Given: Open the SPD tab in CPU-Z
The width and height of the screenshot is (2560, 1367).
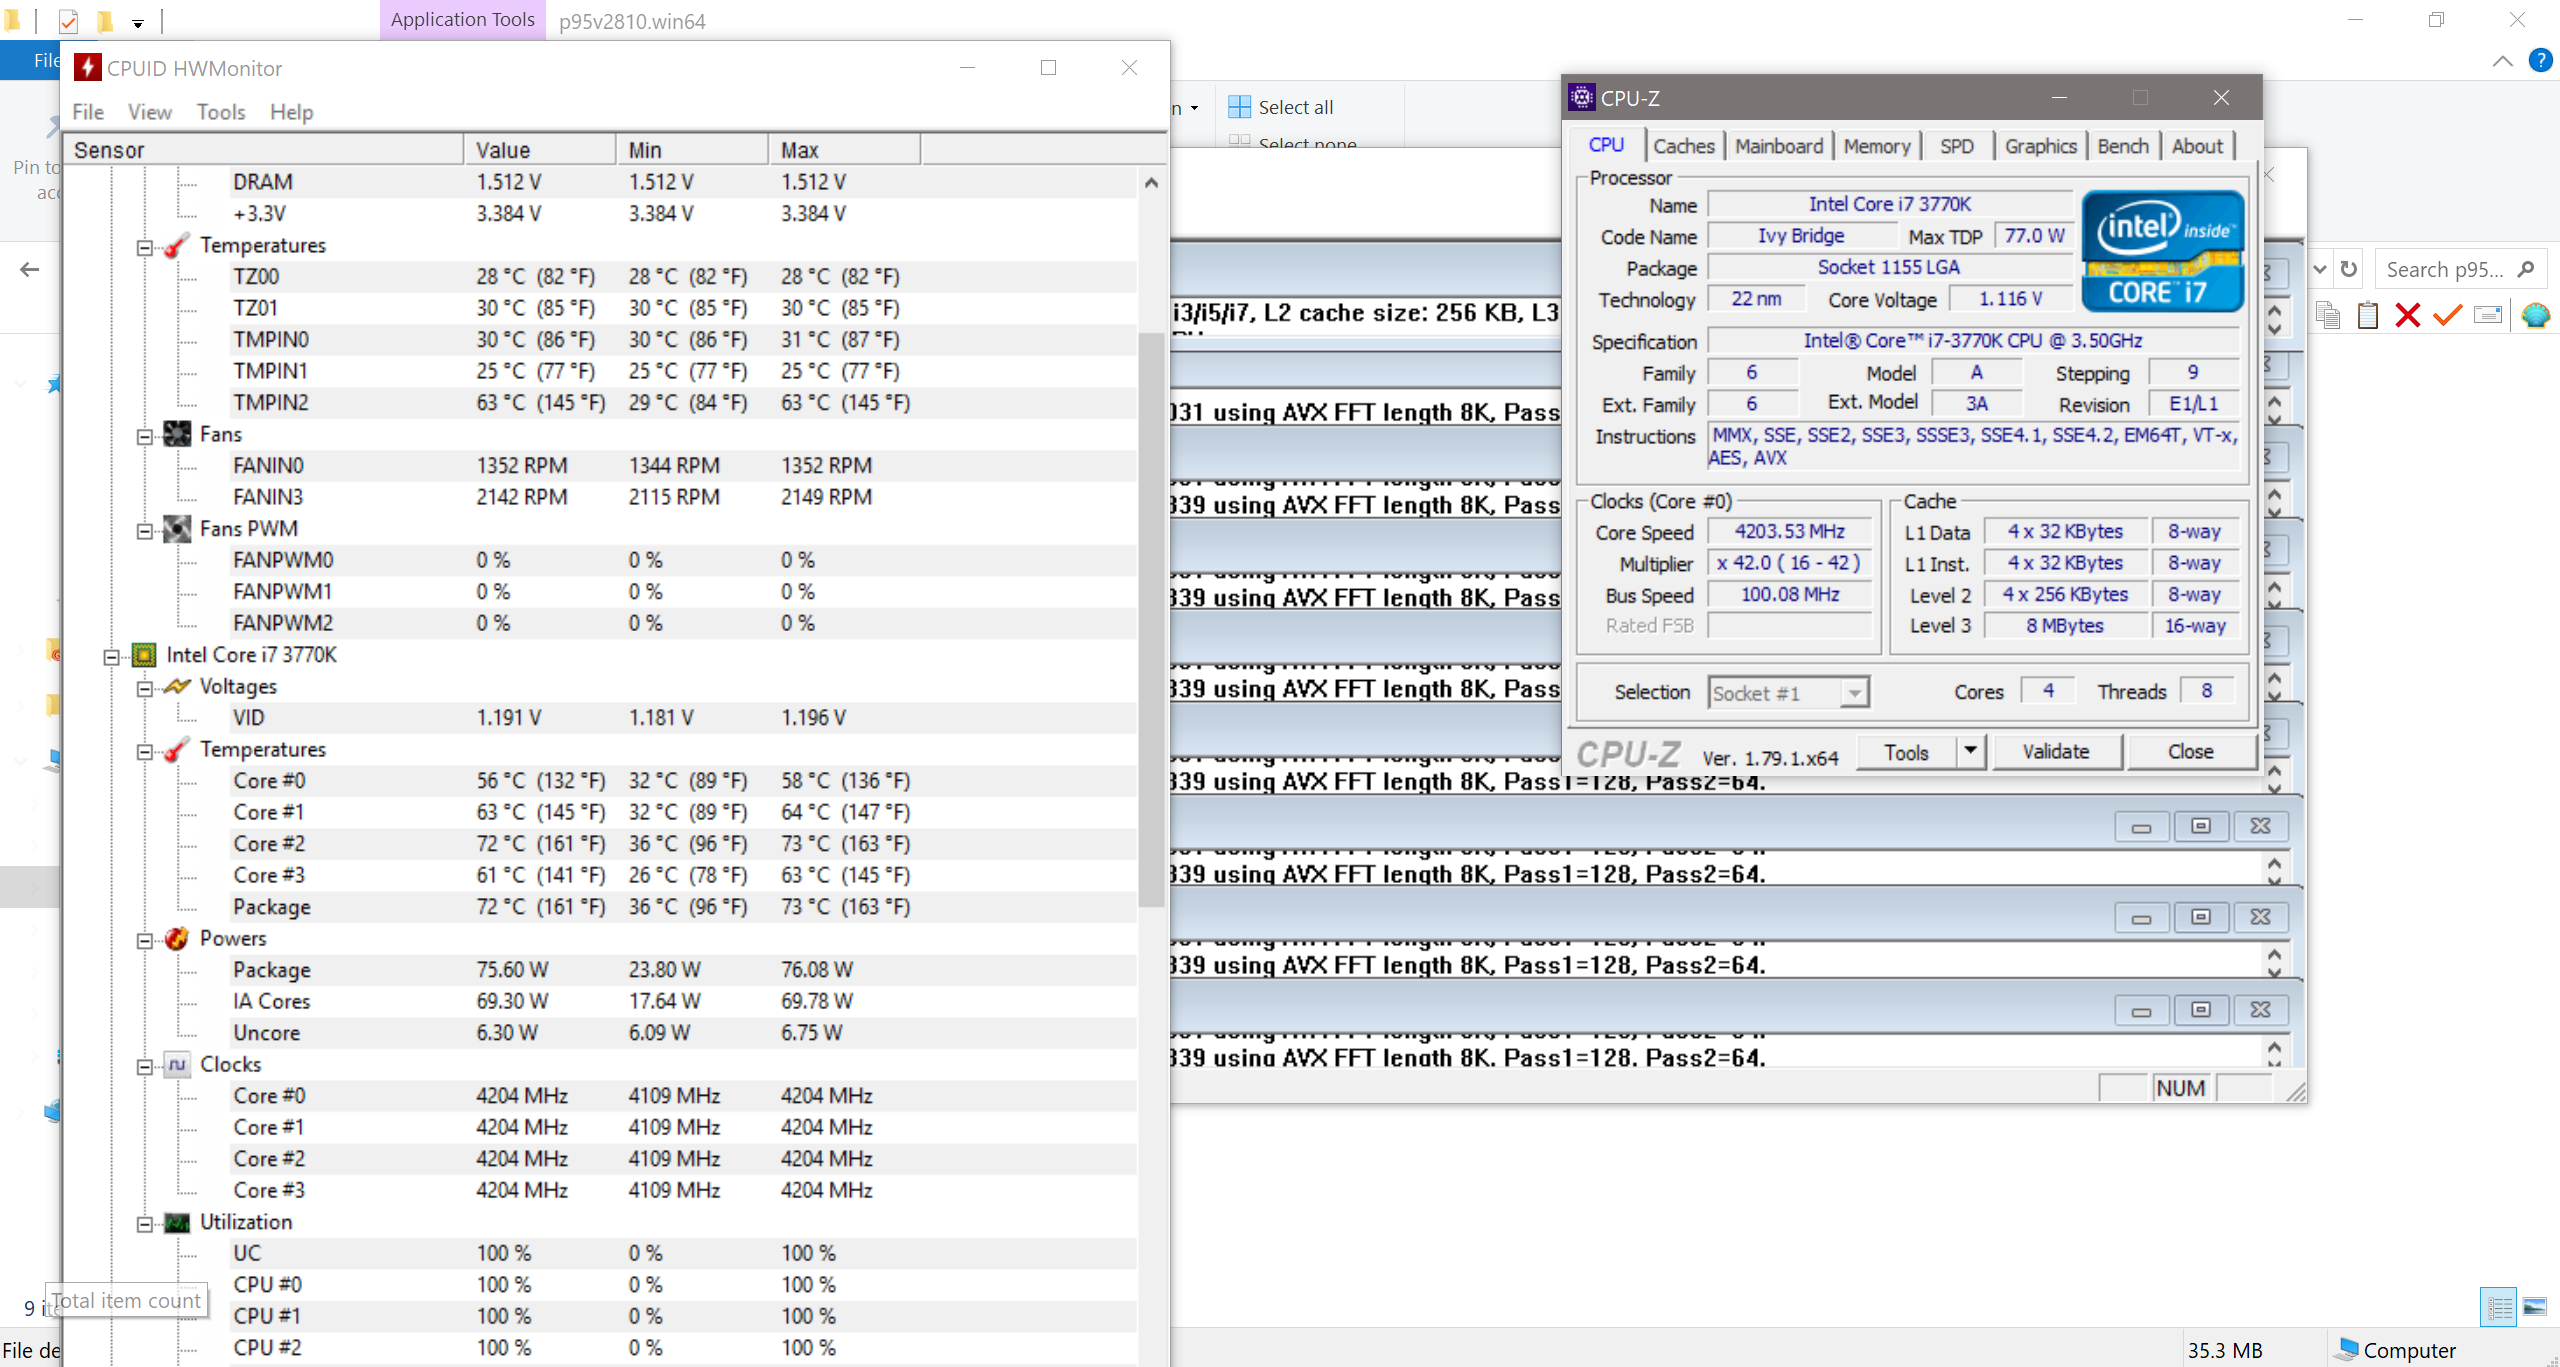Looking at the screenshot, I should 1957,146.
